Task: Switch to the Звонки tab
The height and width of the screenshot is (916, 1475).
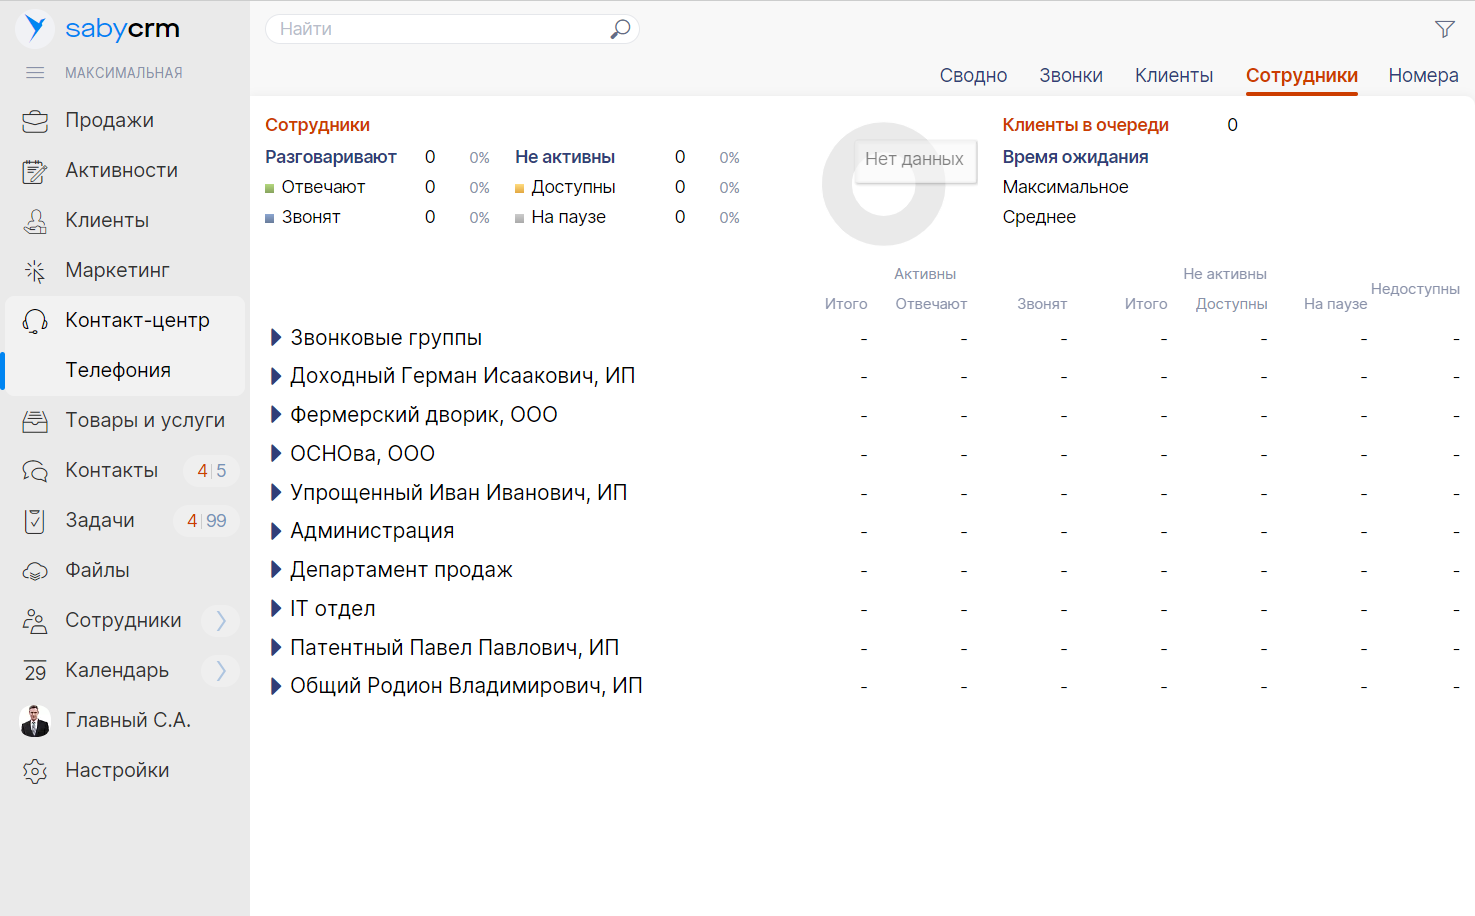Action: click(x=1071, y=75)
